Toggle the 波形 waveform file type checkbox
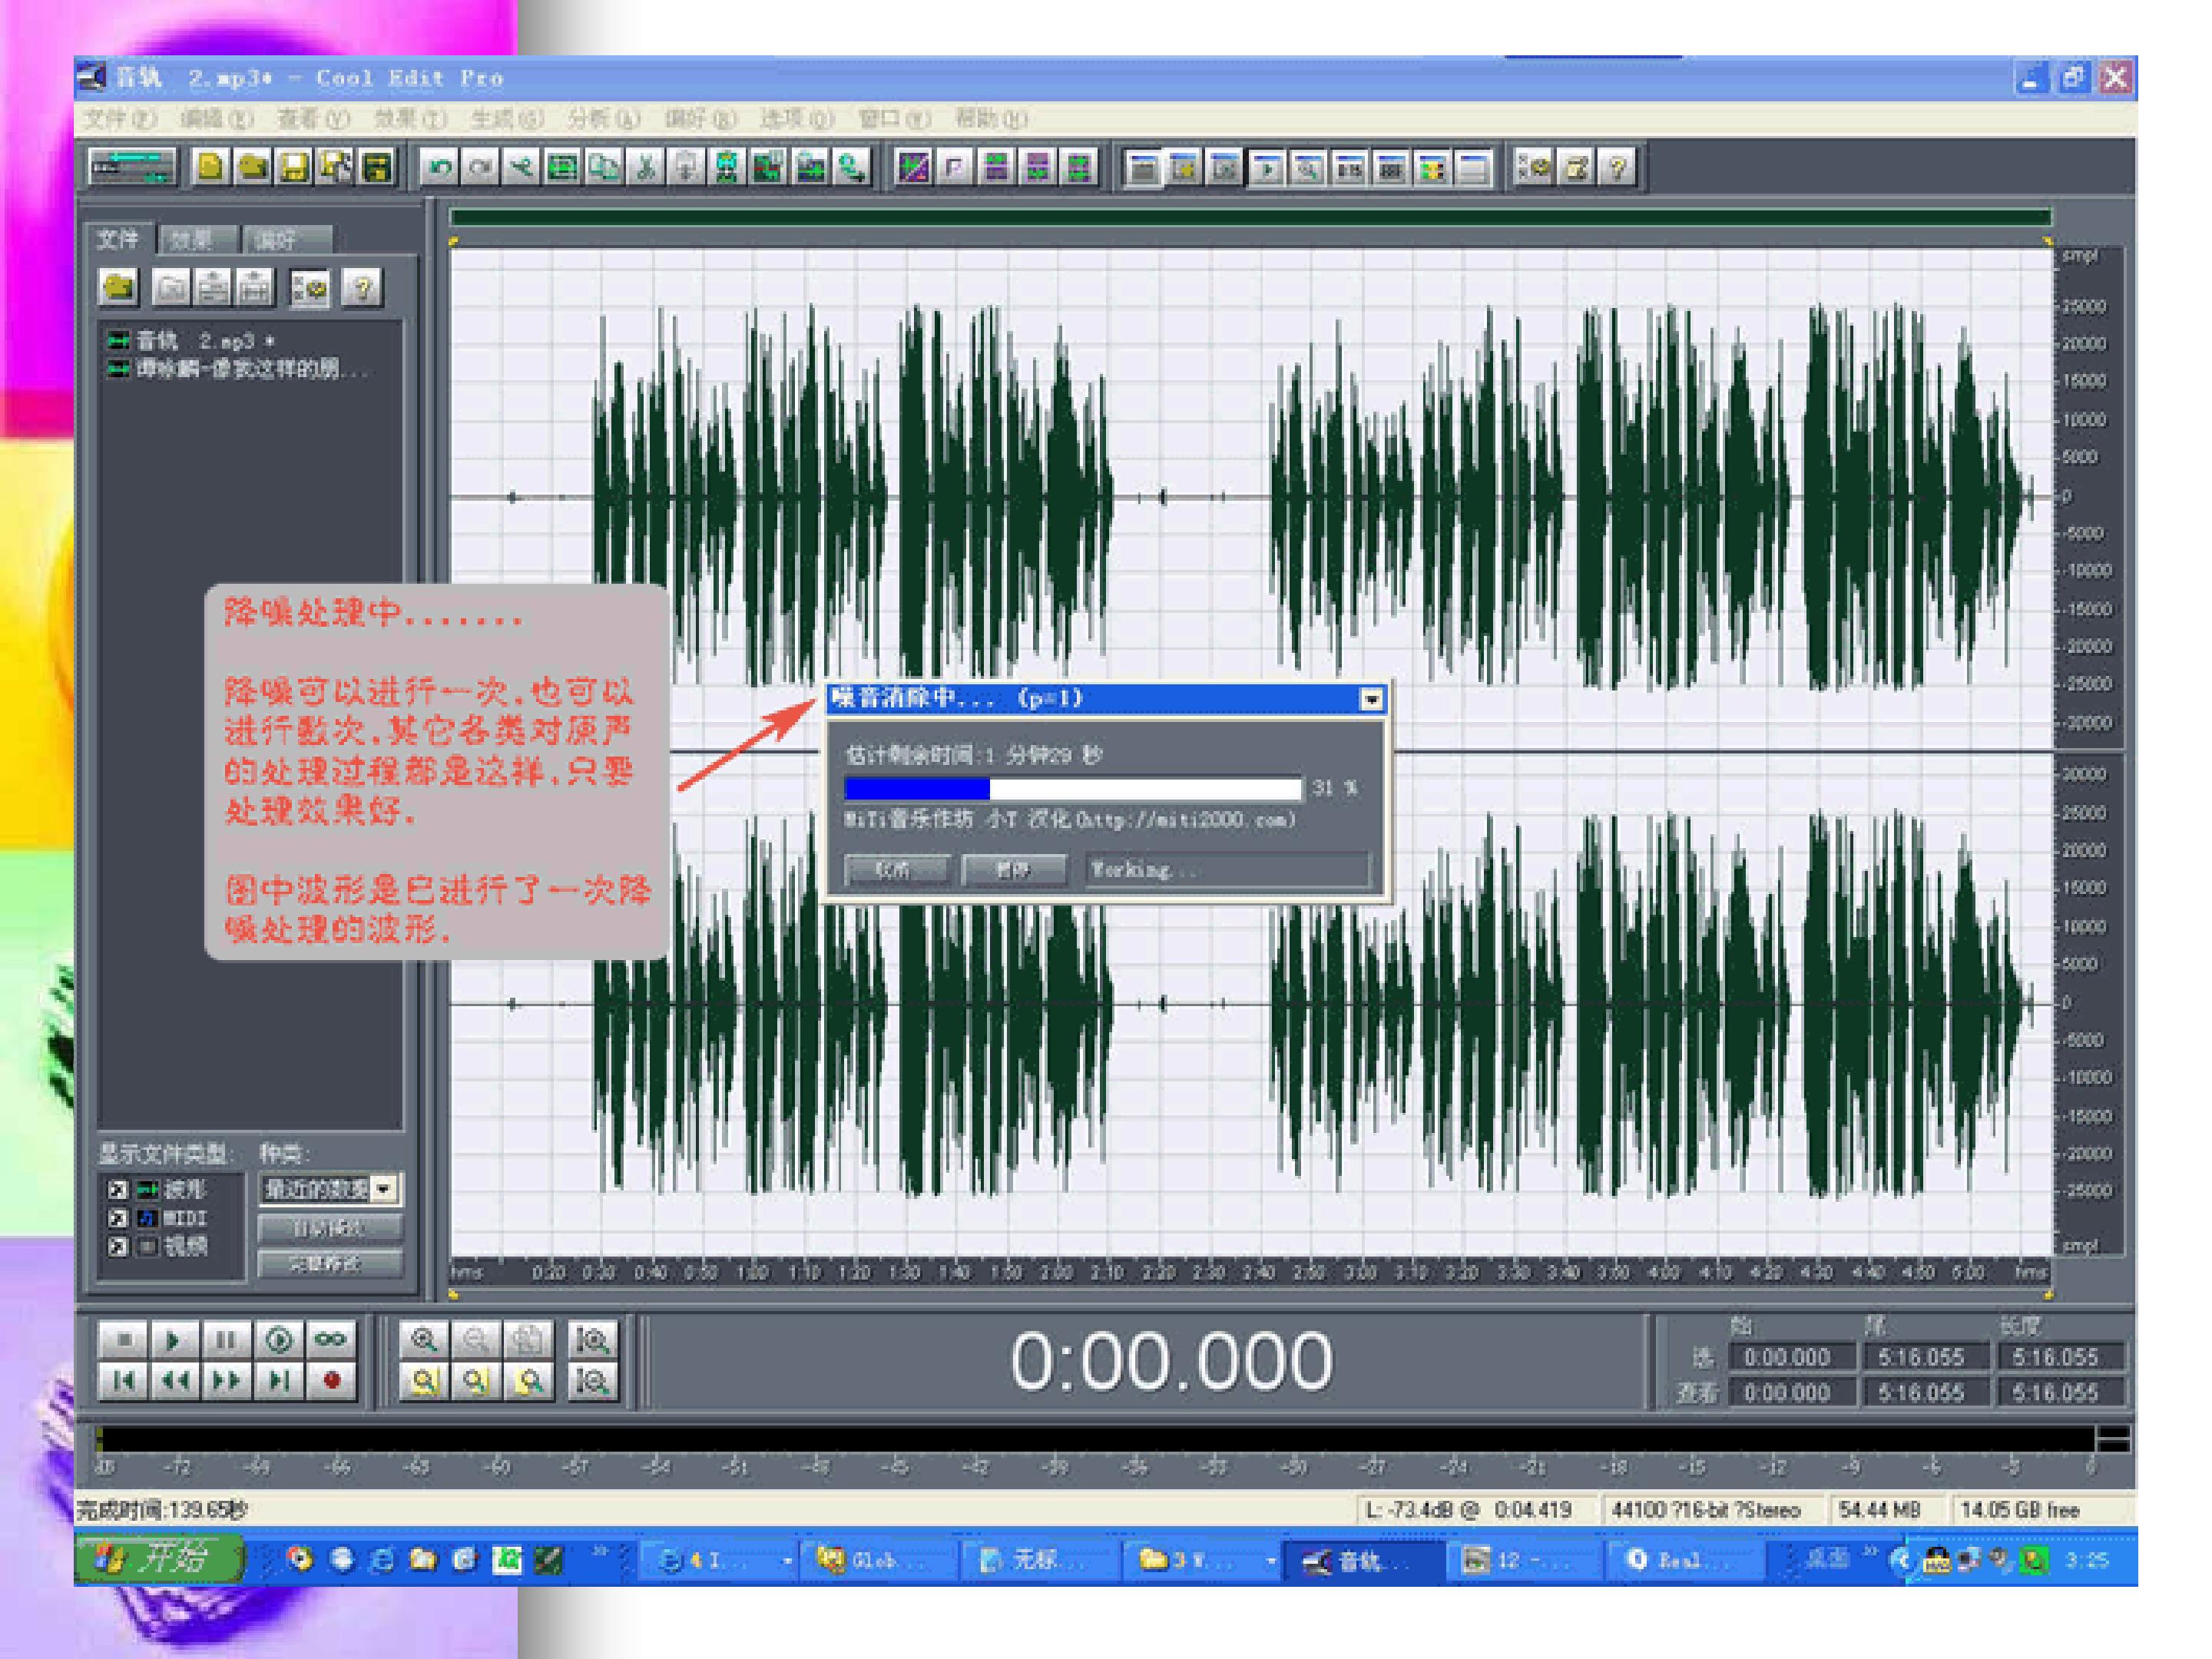 click(117, 1190)
